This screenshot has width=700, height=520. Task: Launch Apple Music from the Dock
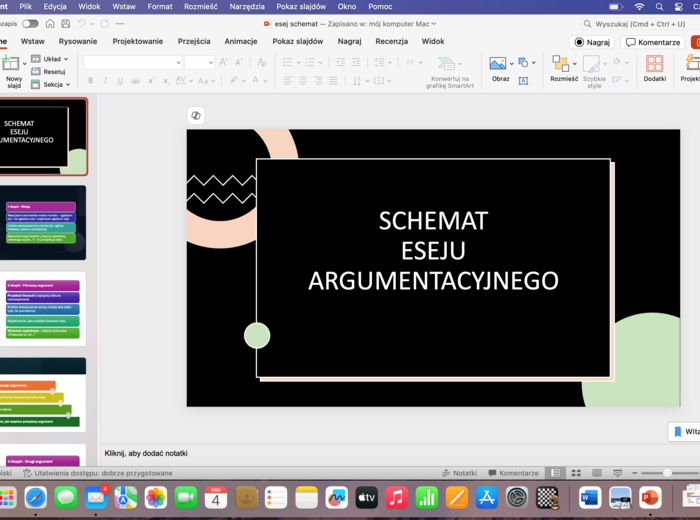tap(396, 498)
